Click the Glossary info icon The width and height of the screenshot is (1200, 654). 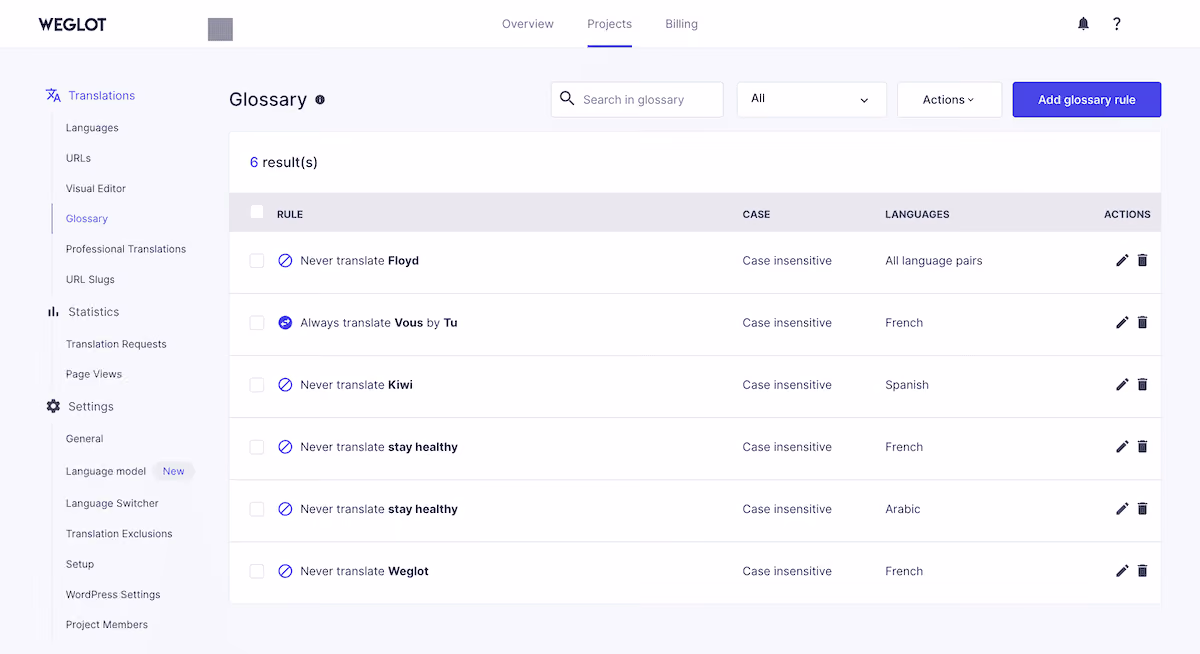tap(320, 100)
